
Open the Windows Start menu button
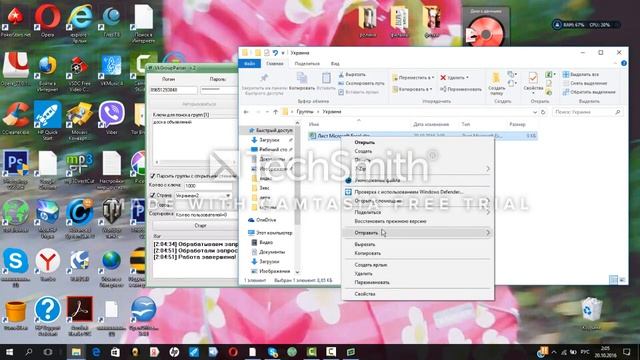coord(9,352)
